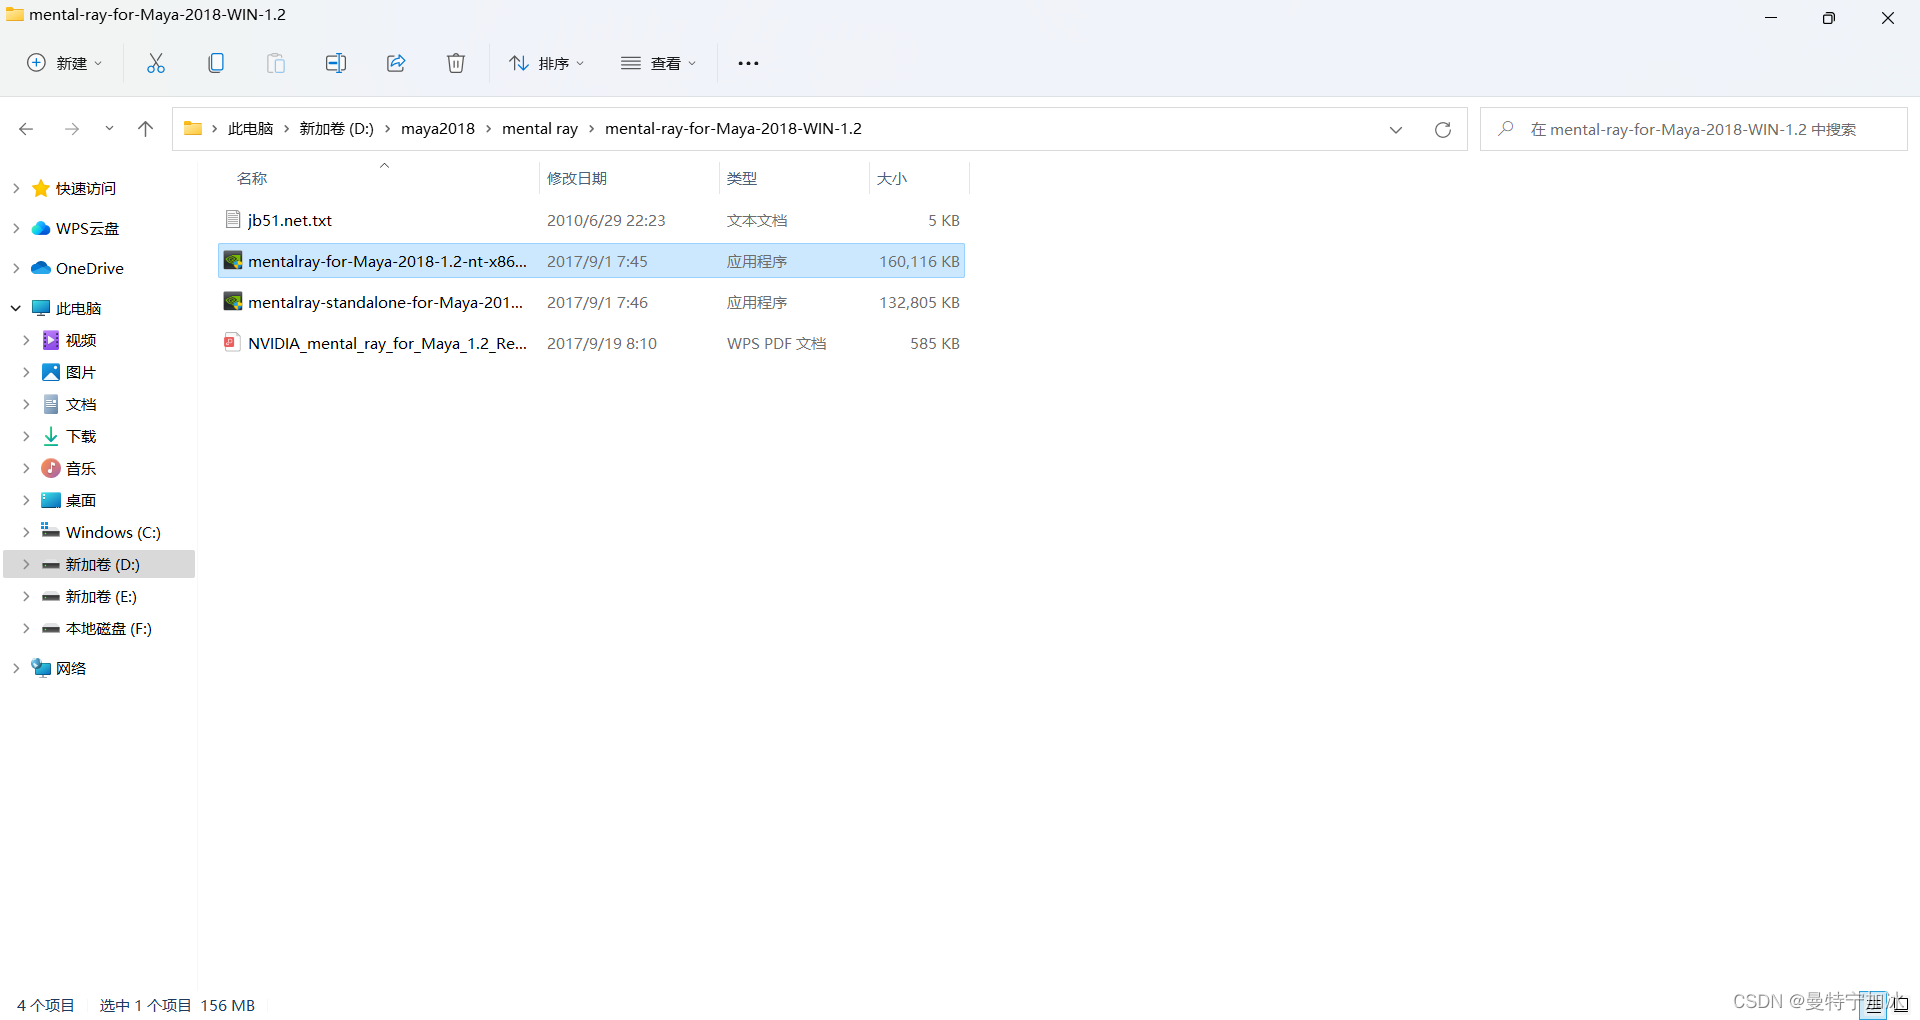Sort by 名称 column header
Viewport: 1920px width, 1020px height.
252,178
